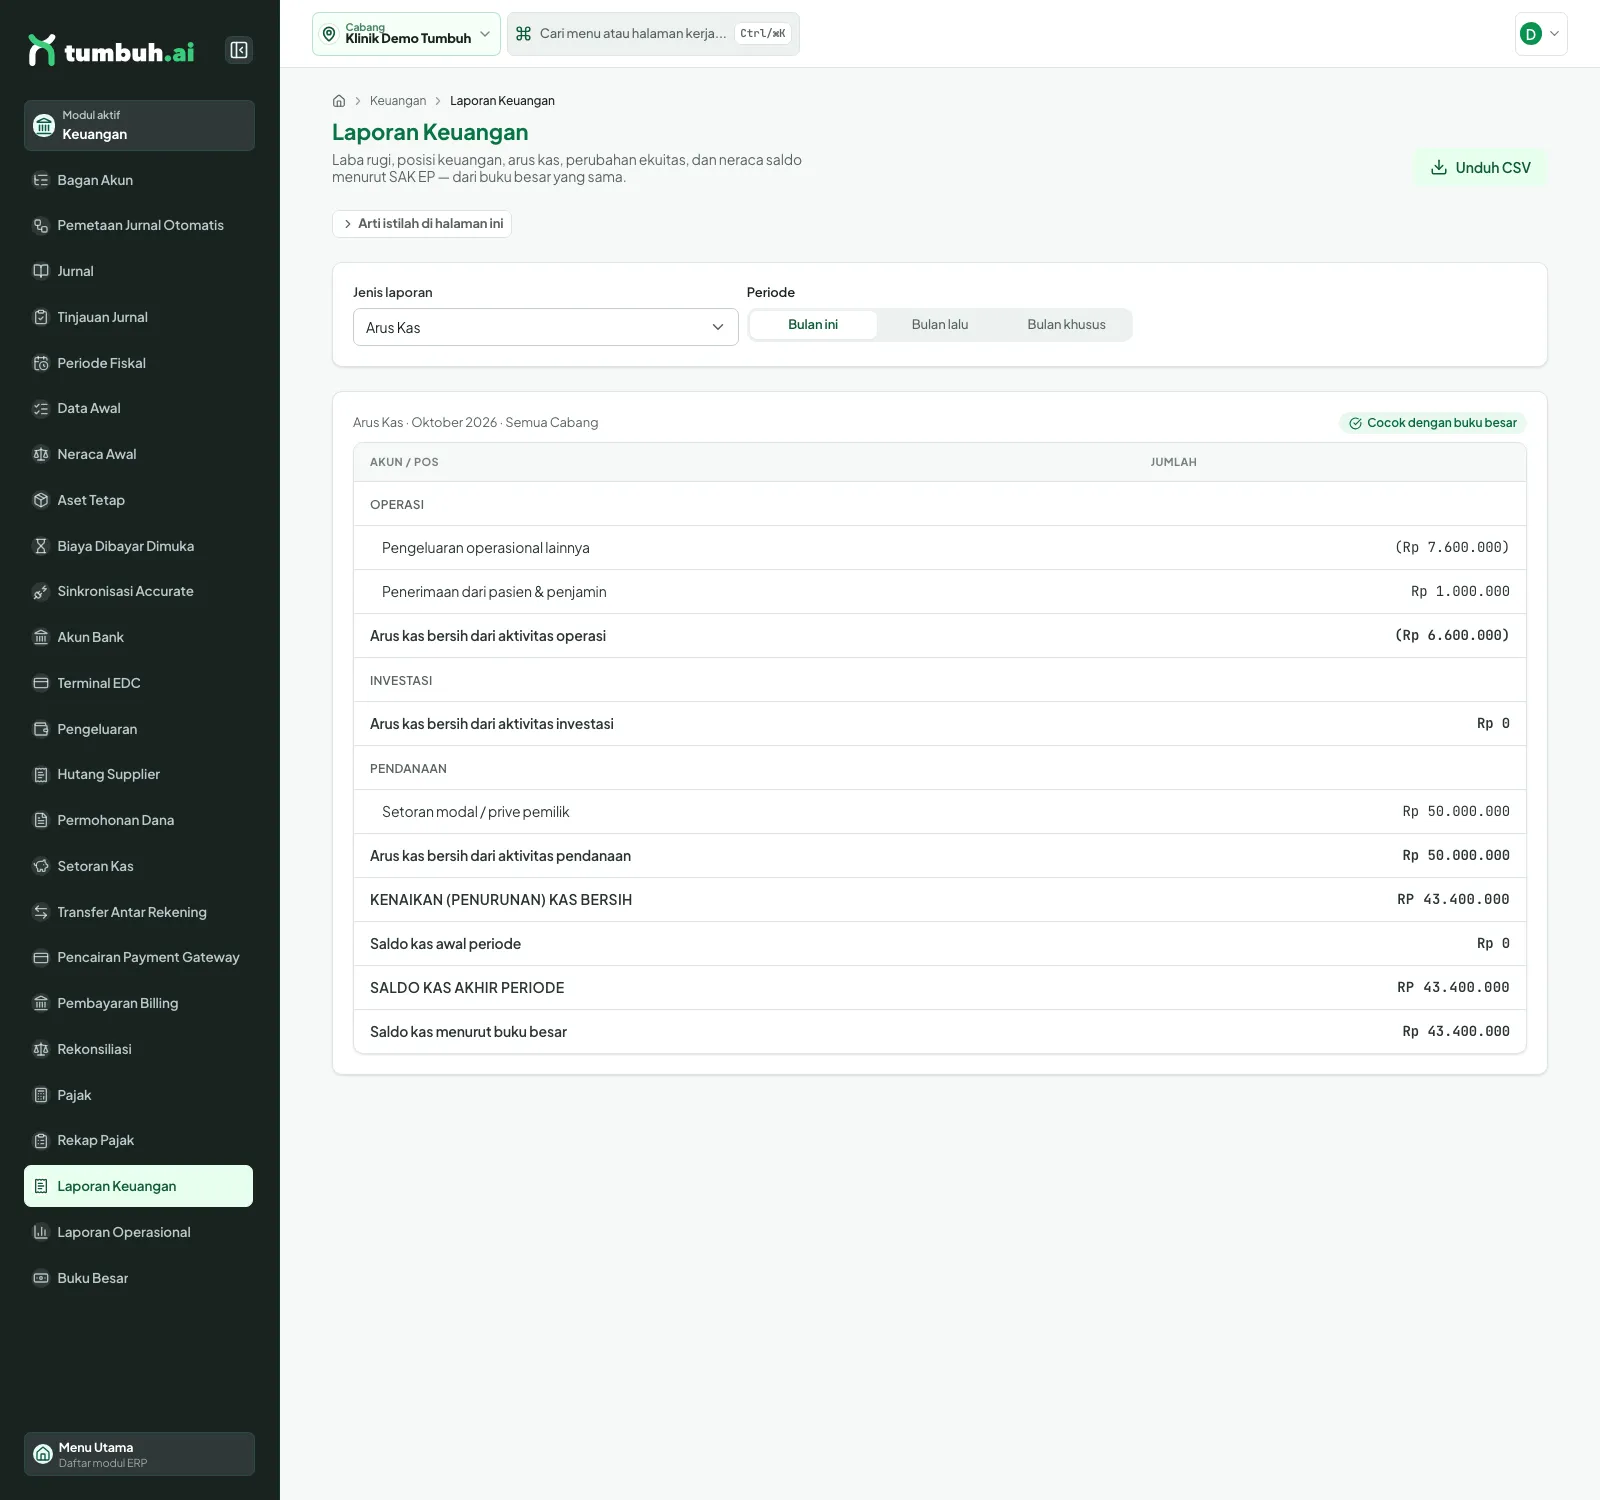Select the Bulan khusus period
This screenshot has height=1500, width=1600.
coord(1067,325)
